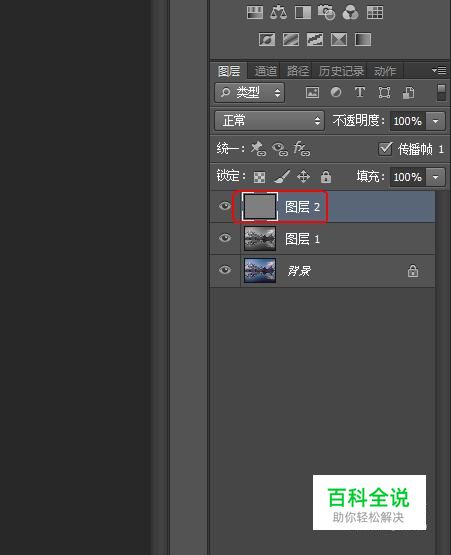
Task: Click the unify layer visibility icon
Action: 280,149
